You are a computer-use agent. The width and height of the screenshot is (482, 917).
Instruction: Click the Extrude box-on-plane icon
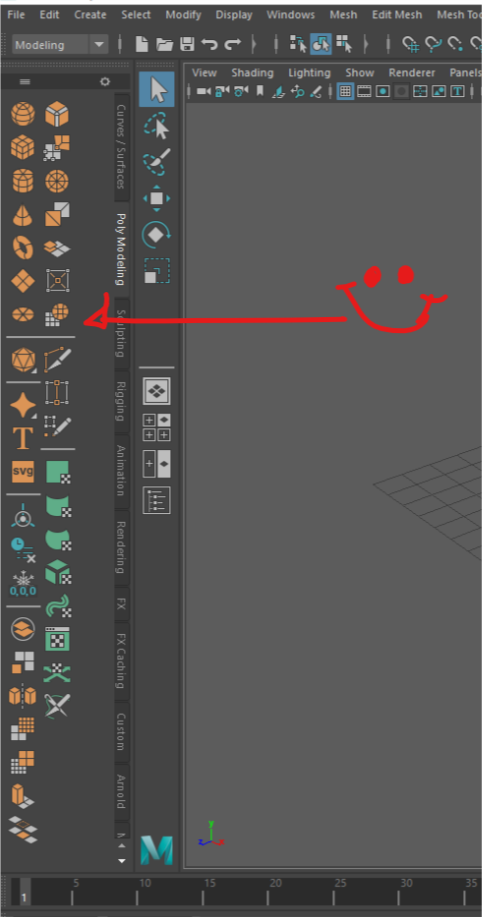pos(23,795)
